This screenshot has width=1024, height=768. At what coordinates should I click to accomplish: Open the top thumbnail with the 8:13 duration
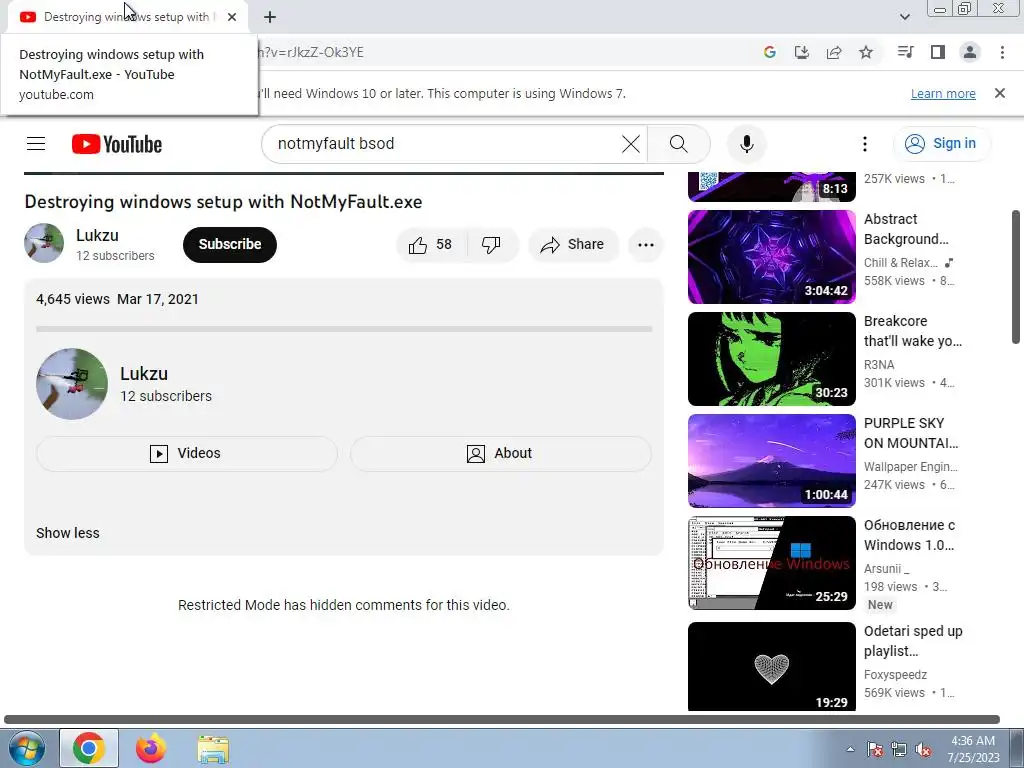coord(771,187)
